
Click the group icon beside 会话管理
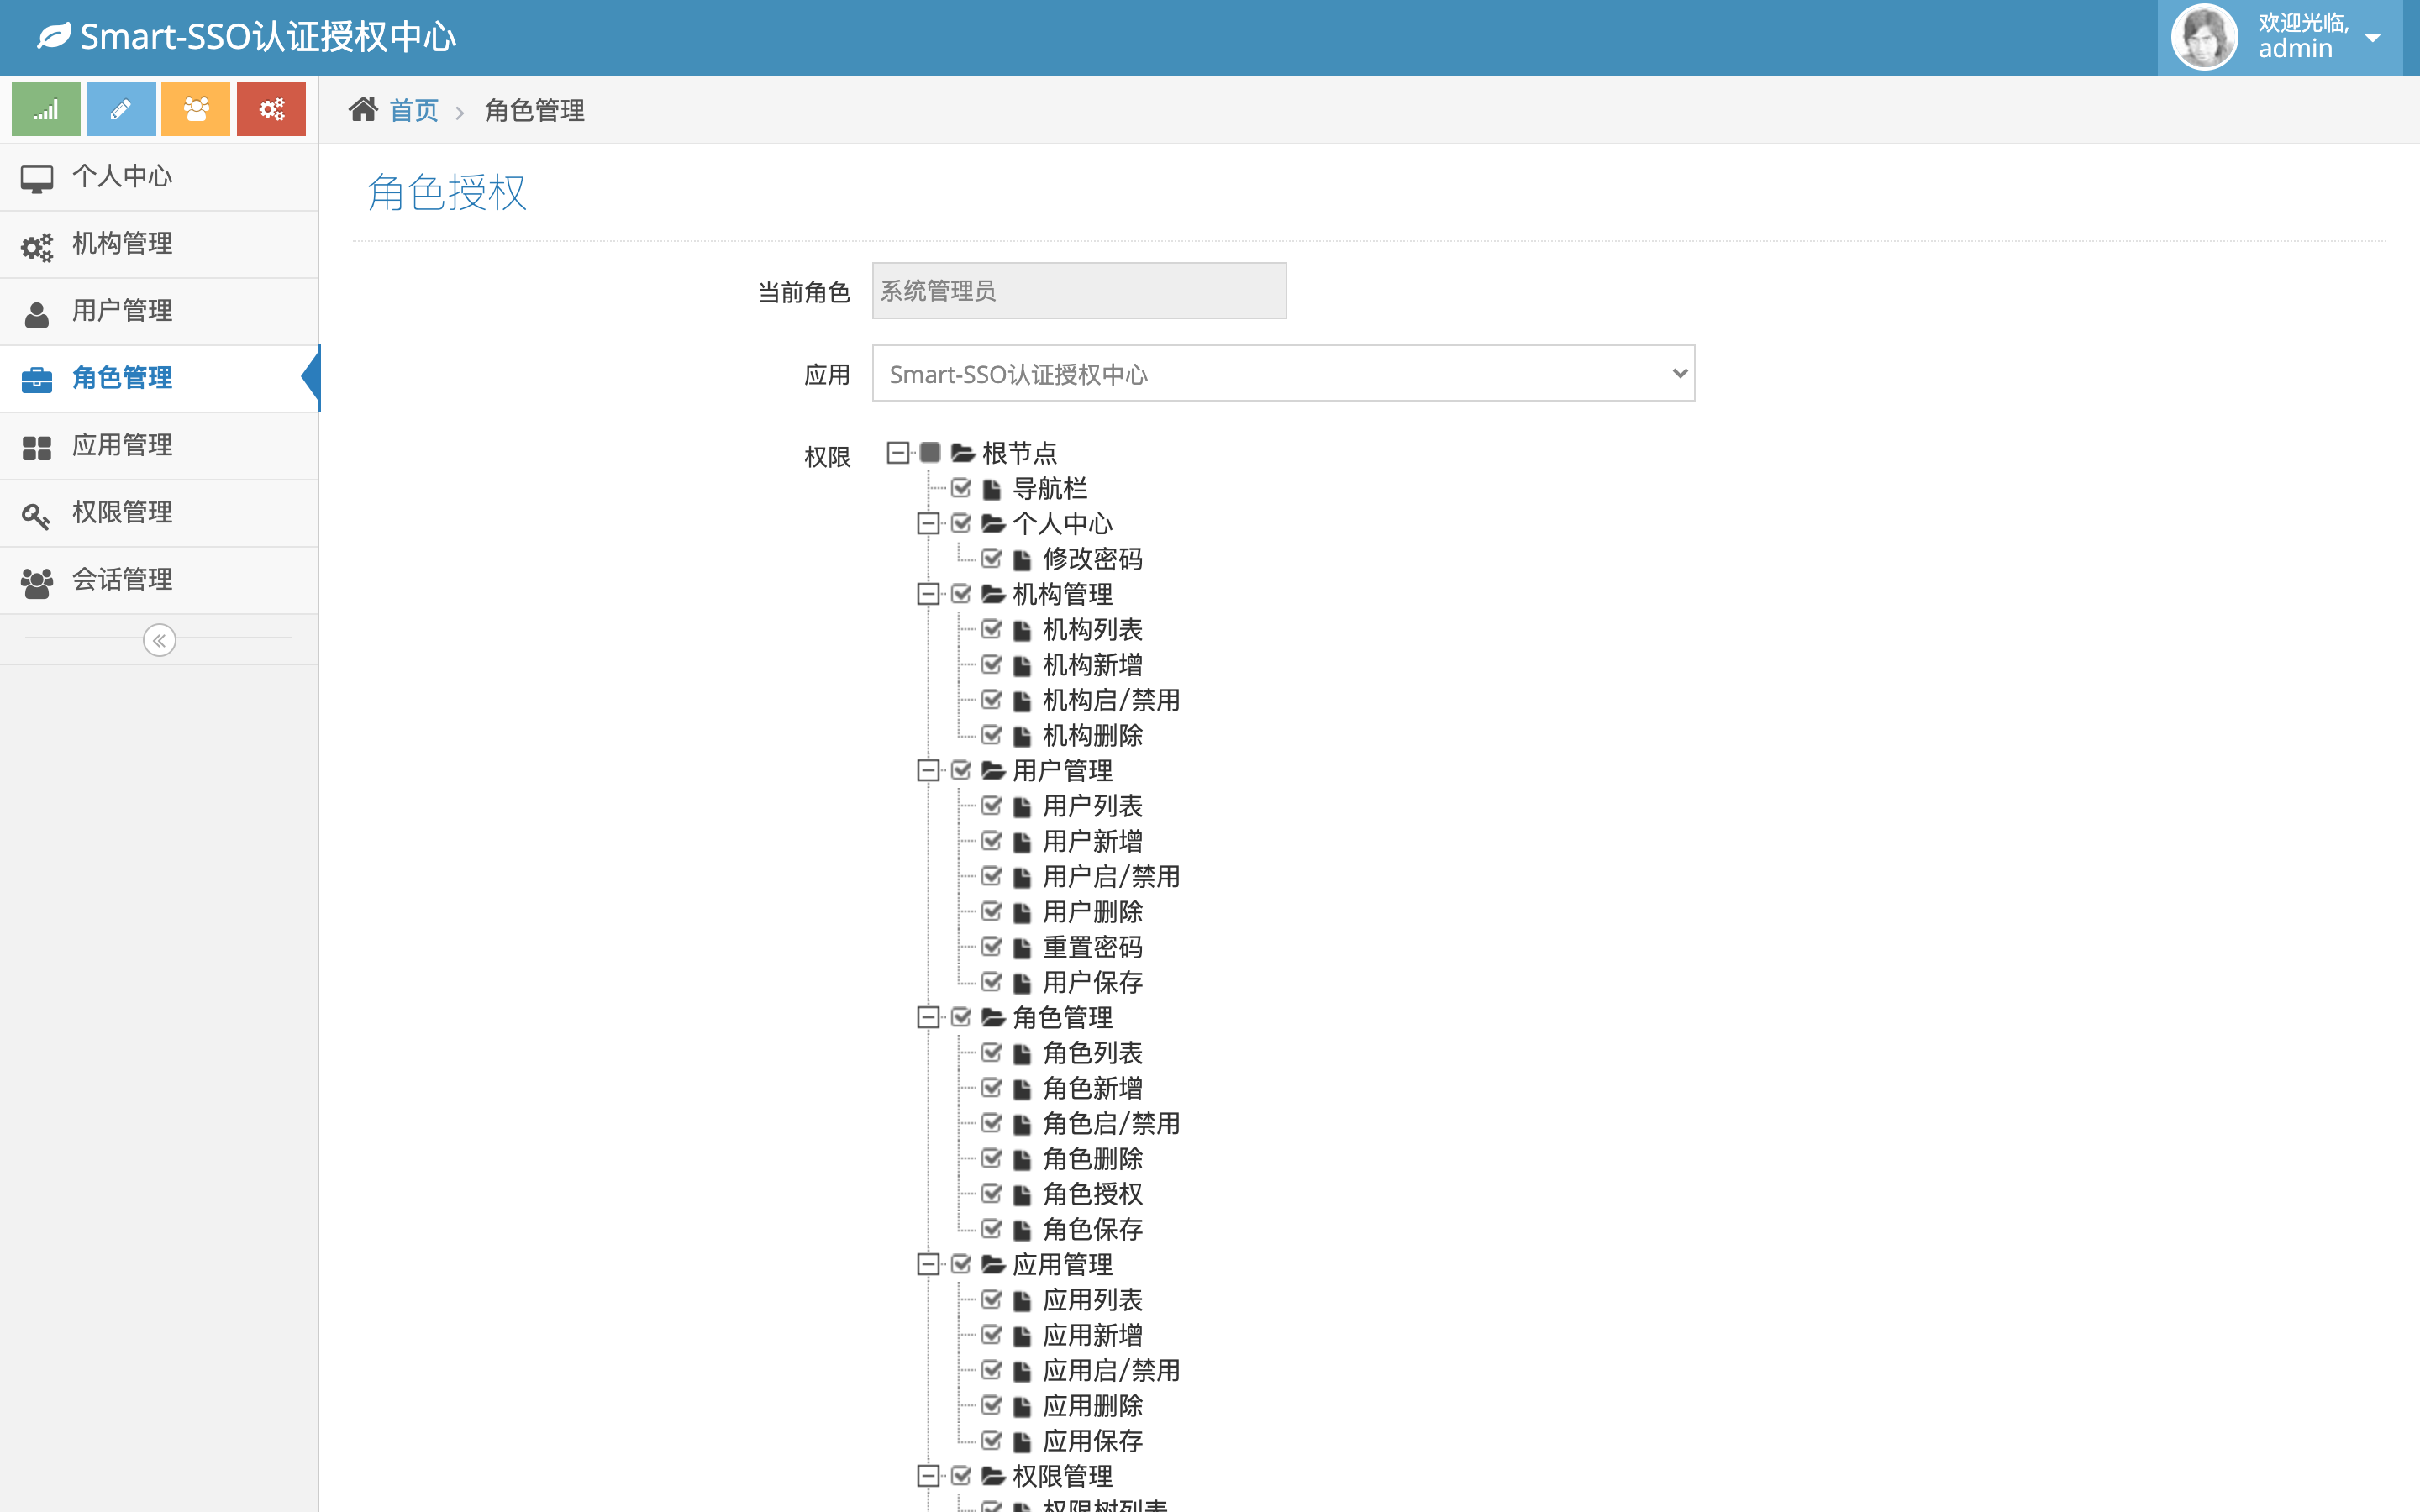(37, 582)
